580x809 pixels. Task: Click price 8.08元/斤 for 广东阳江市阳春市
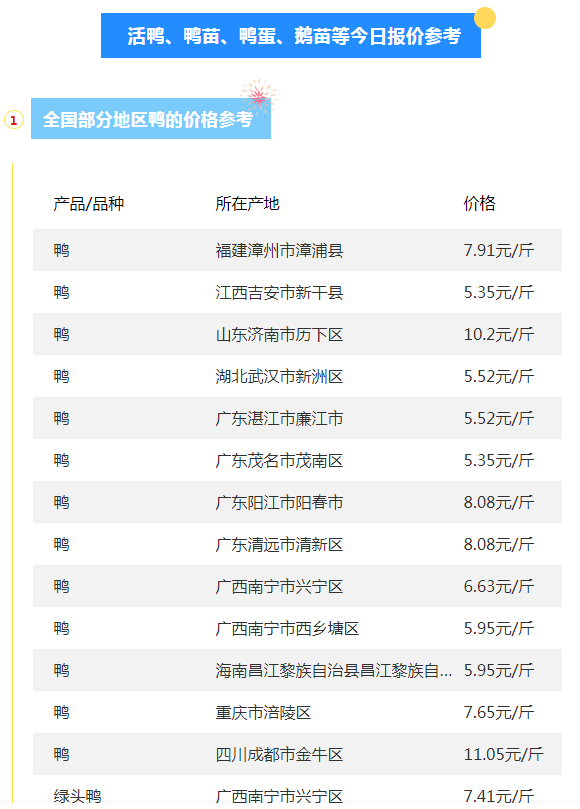pyautogui.click(x=498, y=502)
